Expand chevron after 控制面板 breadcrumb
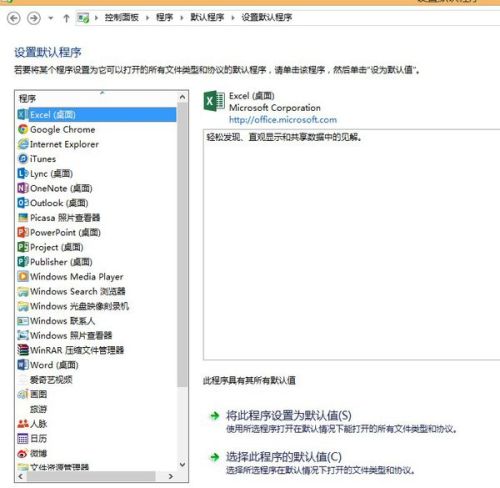Image resolution: width=500 pixels, height=488 pixels. point(147,18)
